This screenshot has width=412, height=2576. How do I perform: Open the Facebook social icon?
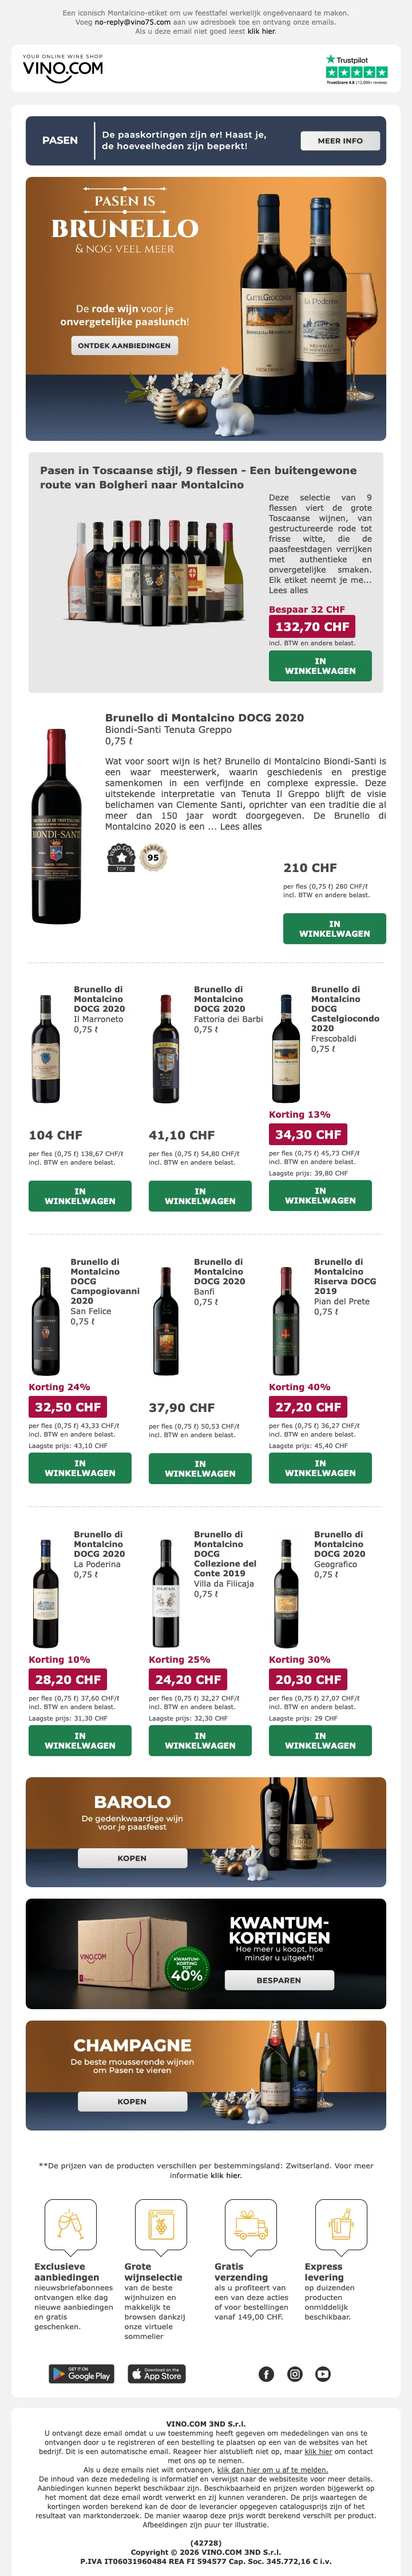click(x=266, y=2374)
